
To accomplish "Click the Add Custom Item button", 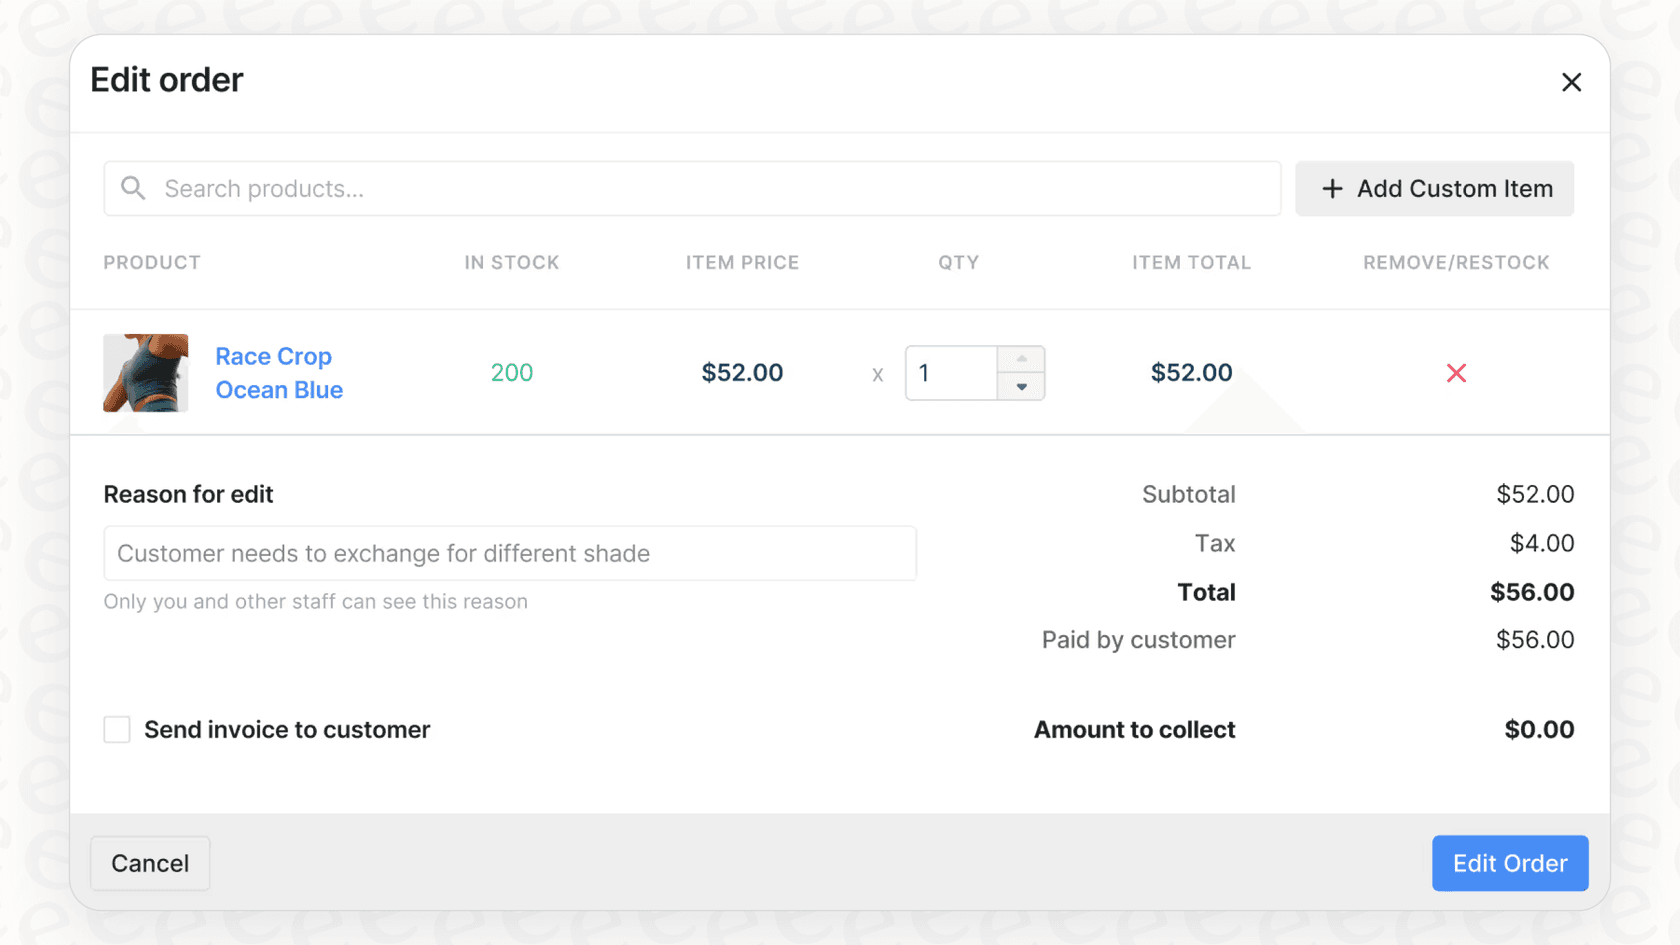I will pos(1434,188).
